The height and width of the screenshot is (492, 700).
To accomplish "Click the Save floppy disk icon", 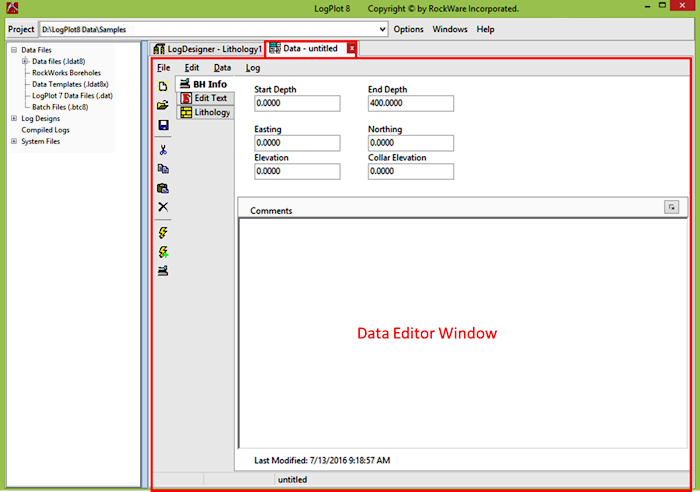I will (163, 125).
